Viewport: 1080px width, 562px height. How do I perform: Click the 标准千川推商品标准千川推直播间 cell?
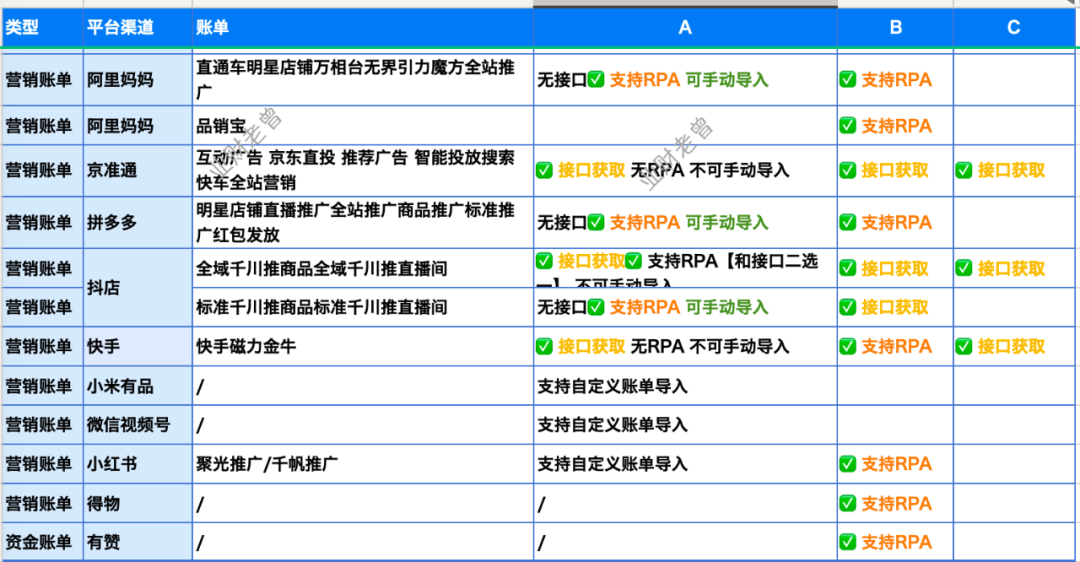coord(363,306)
